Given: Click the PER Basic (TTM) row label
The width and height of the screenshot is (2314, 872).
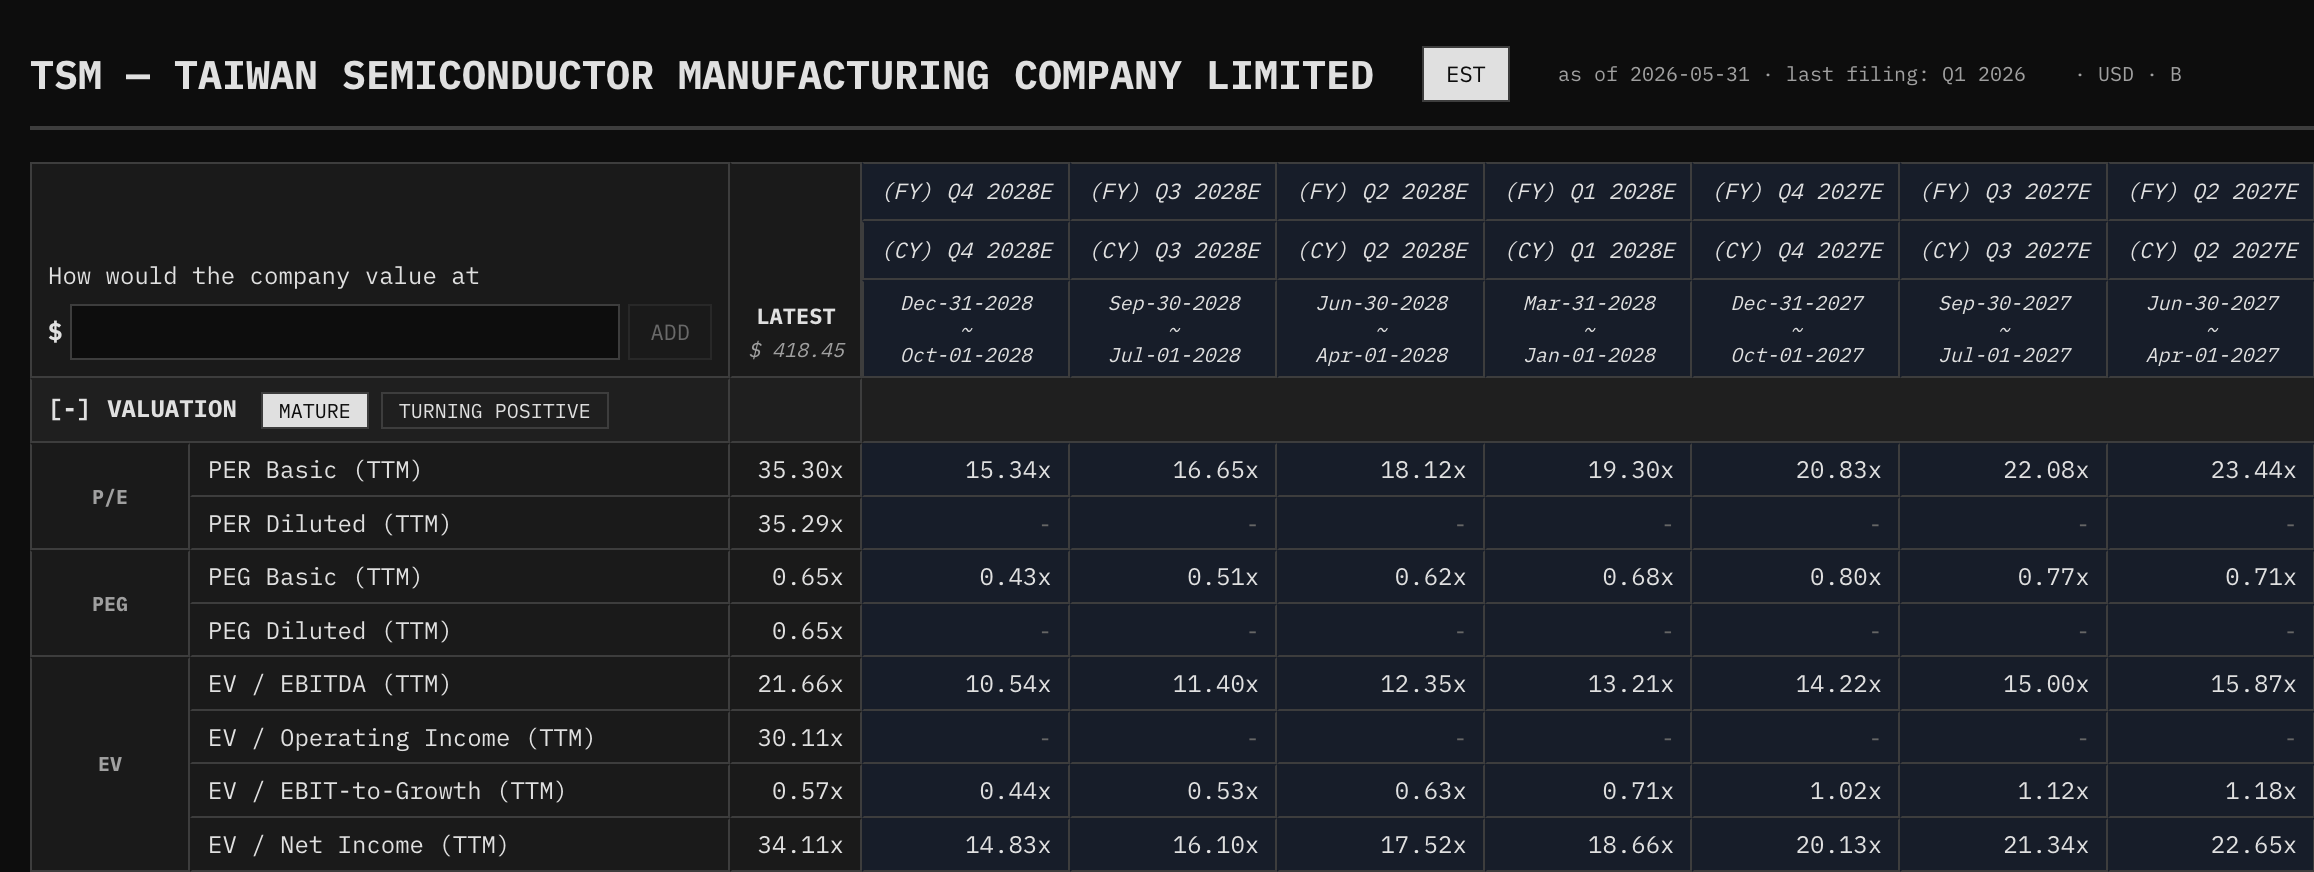Looking at the screenshot, I should click(315, 470).
